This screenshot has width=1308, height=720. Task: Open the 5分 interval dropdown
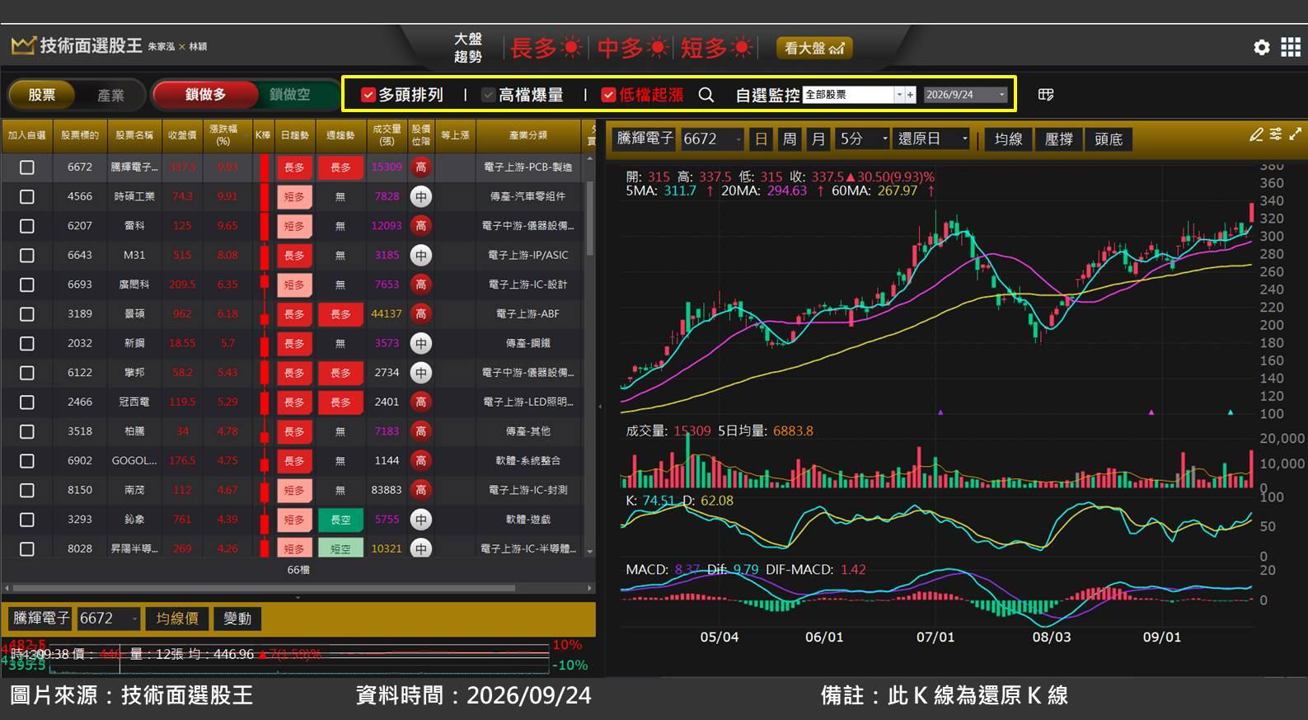(x=863, y=139)
